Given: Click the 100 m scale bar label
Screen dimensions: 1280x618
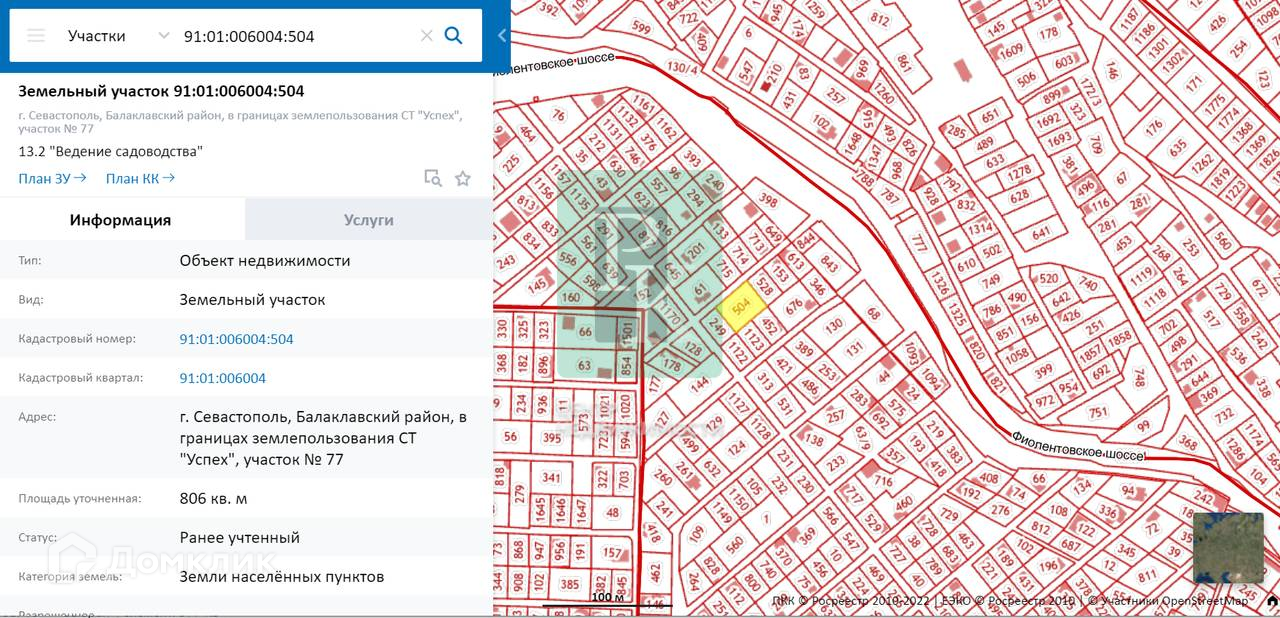Looking at the screenshot, I should pyautogui.click(x=606, y=598).
